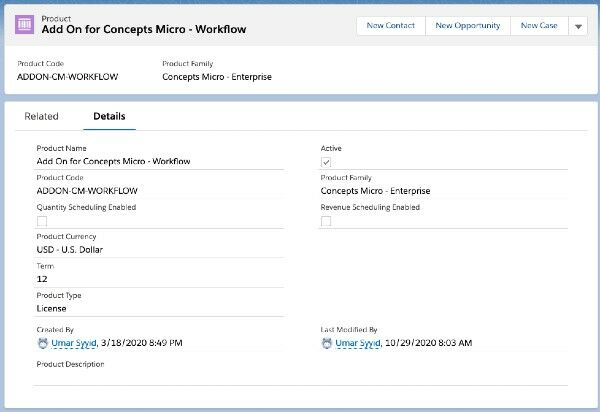Viewport: 600px width, 412px height.
Task: Click the Last Modified By user avatar icon
Action: click(327, 343)
